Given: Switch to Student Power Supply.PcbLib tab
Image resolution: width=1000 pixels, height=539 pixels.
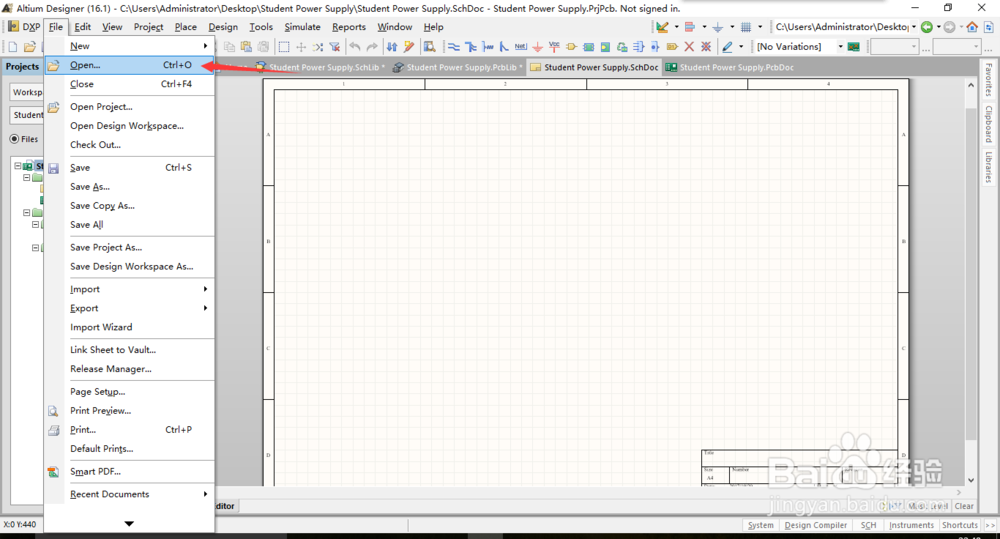Looking at the screenshot, I should (458, 67).
